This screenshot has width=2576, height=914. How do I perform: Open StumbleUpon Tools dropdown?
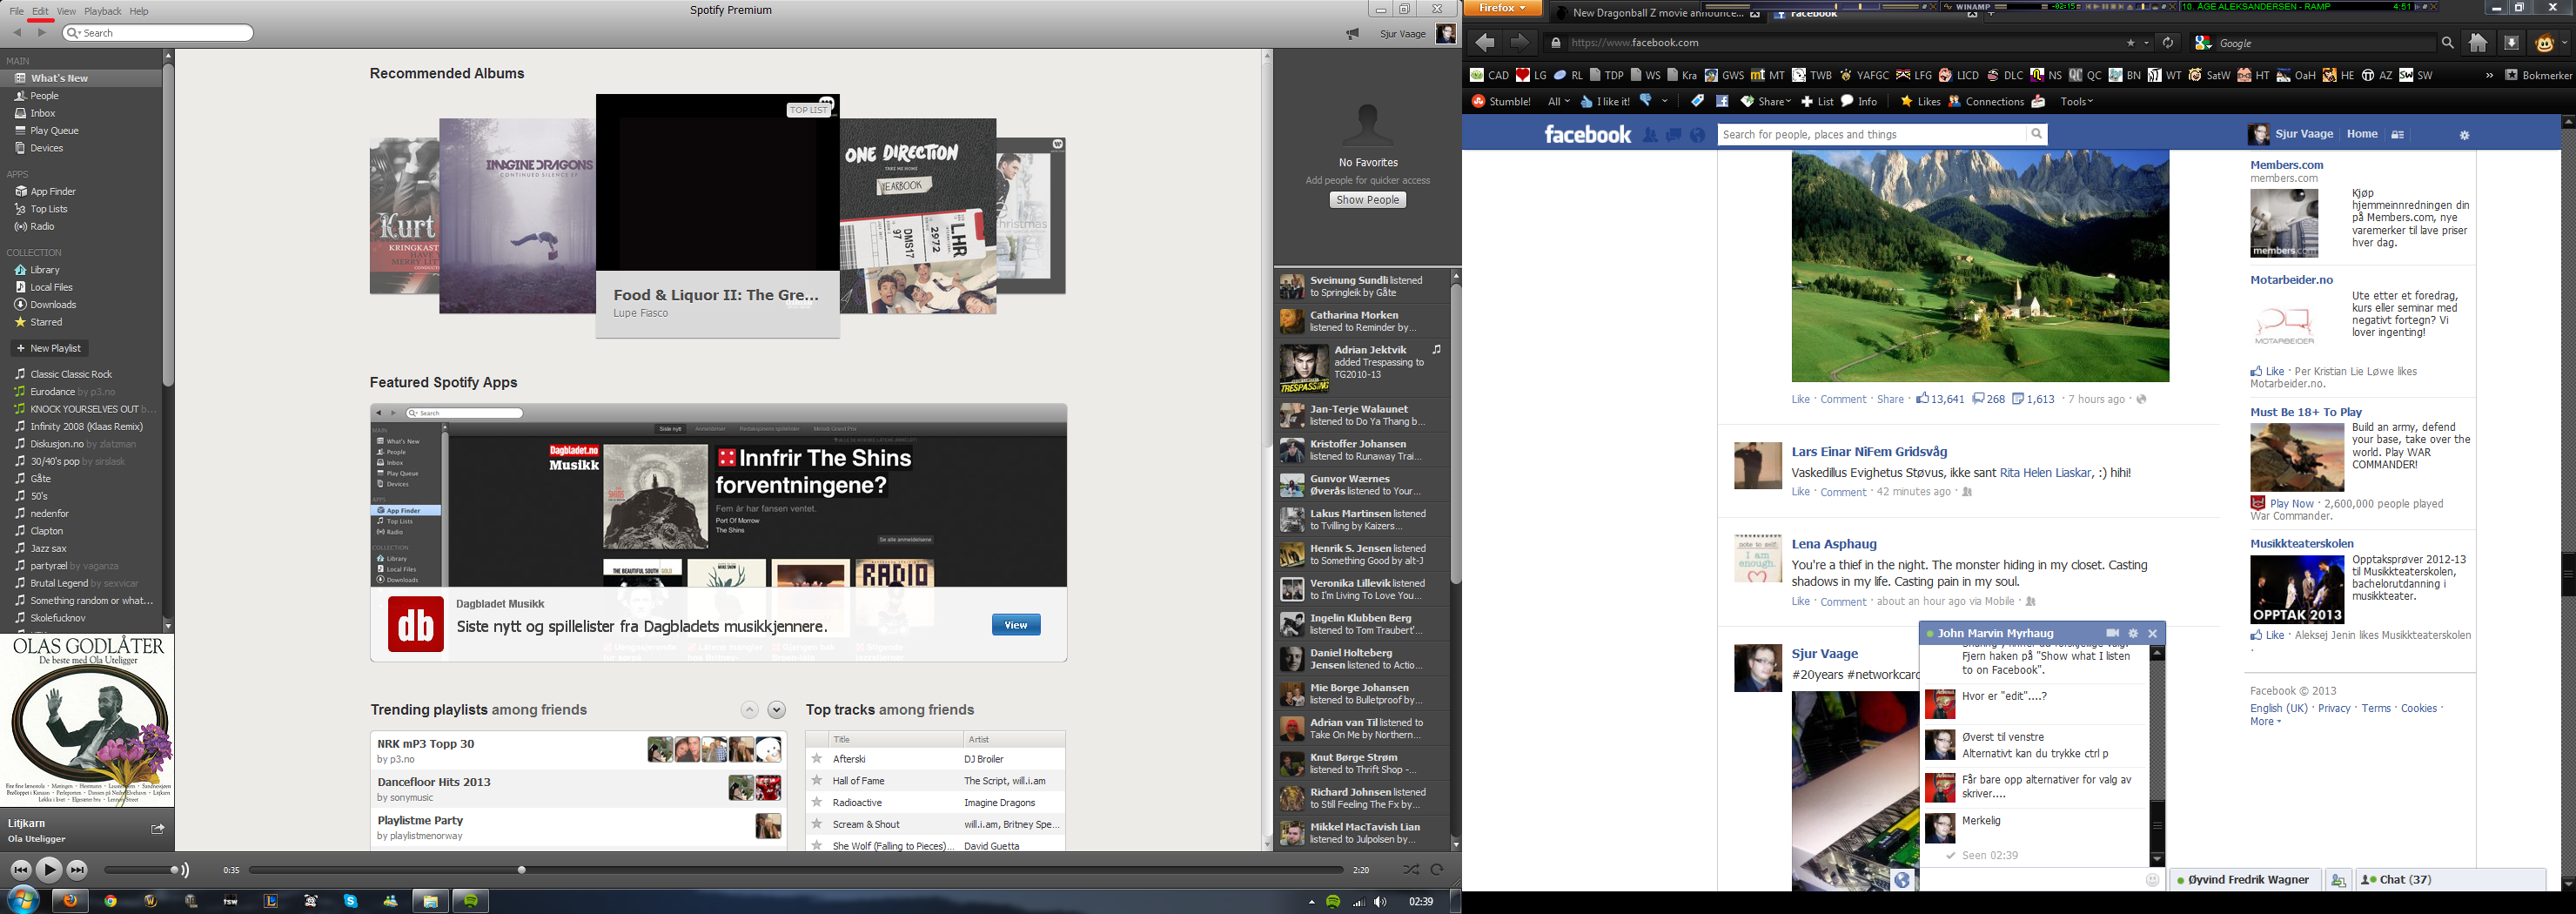(x=2076, y=101)
